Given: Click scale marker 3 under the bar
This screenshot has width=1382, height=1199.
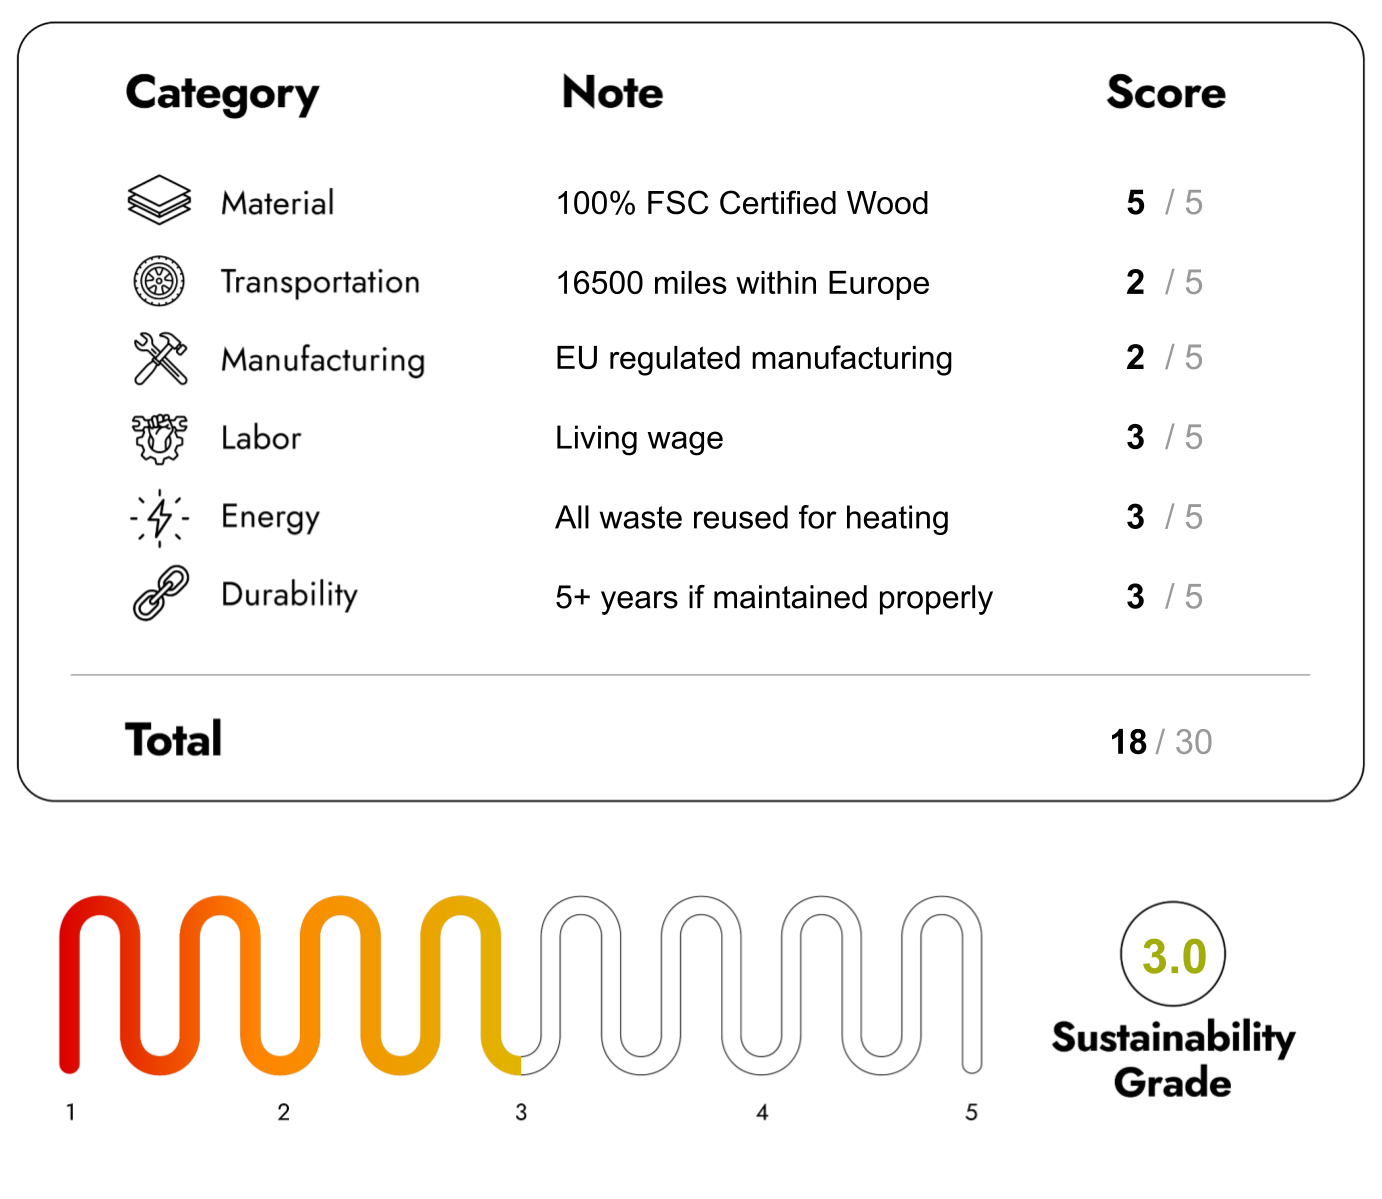Looking at the screenshot, I should point(521,1112).
